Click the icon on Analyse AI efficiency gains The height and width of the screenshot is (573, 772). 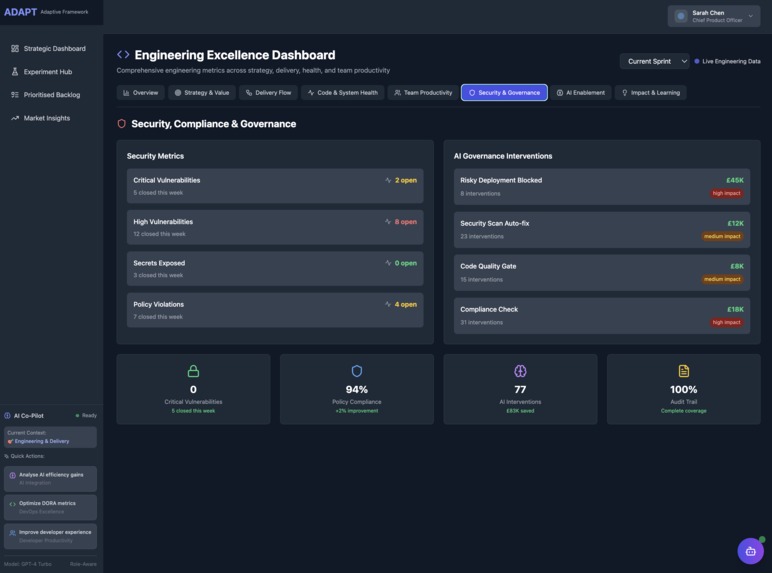coord(13,476)
